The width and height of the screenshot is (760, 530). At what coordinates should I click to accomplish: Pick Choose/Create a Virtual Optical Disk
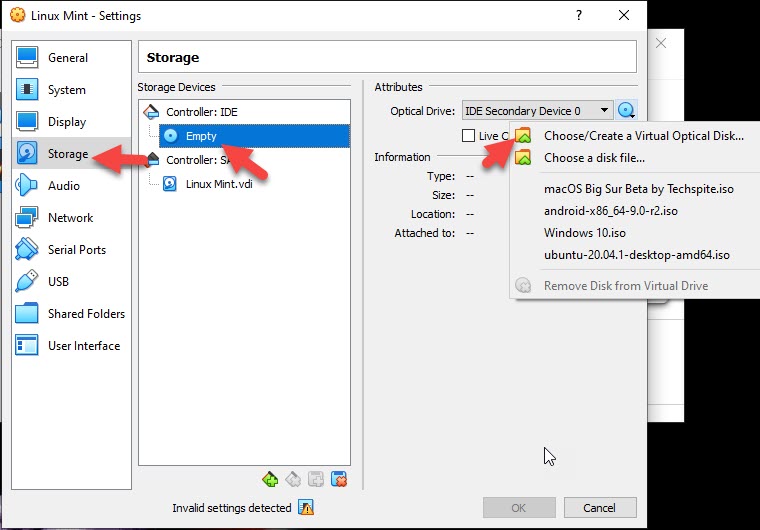point(643,136)
